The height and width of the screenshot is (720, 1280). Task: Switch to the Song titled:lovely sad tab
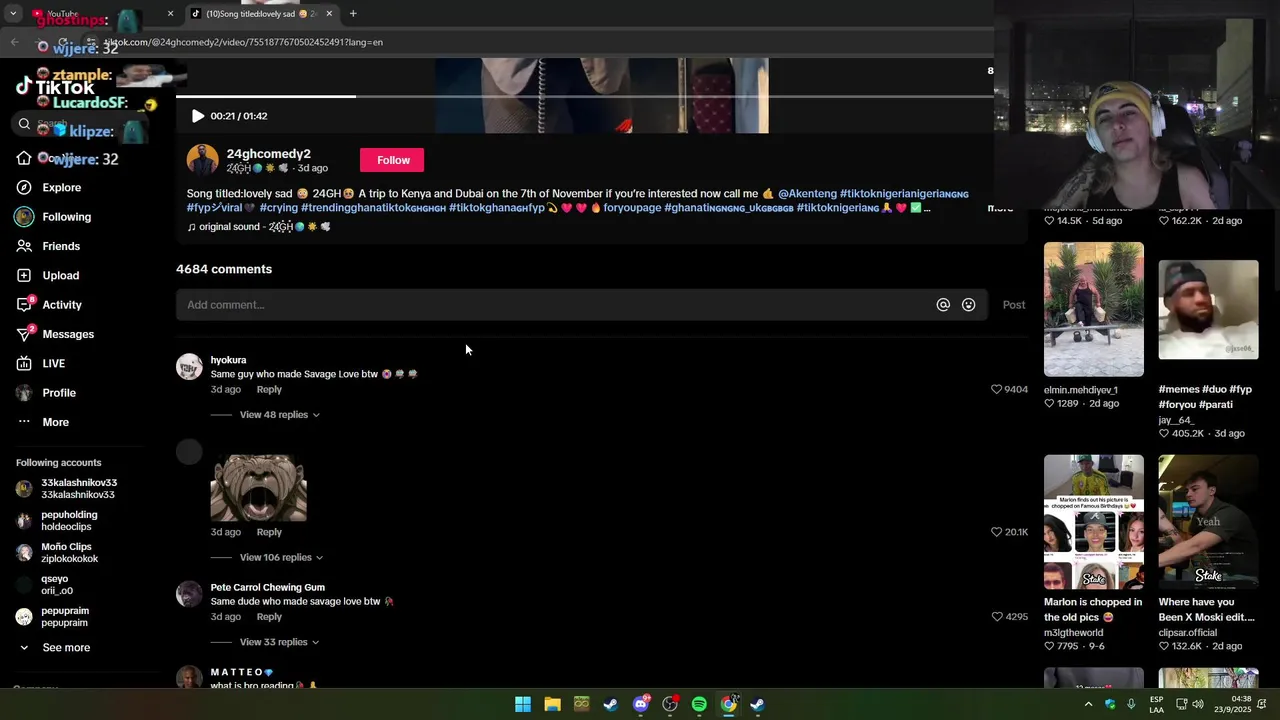262,14
